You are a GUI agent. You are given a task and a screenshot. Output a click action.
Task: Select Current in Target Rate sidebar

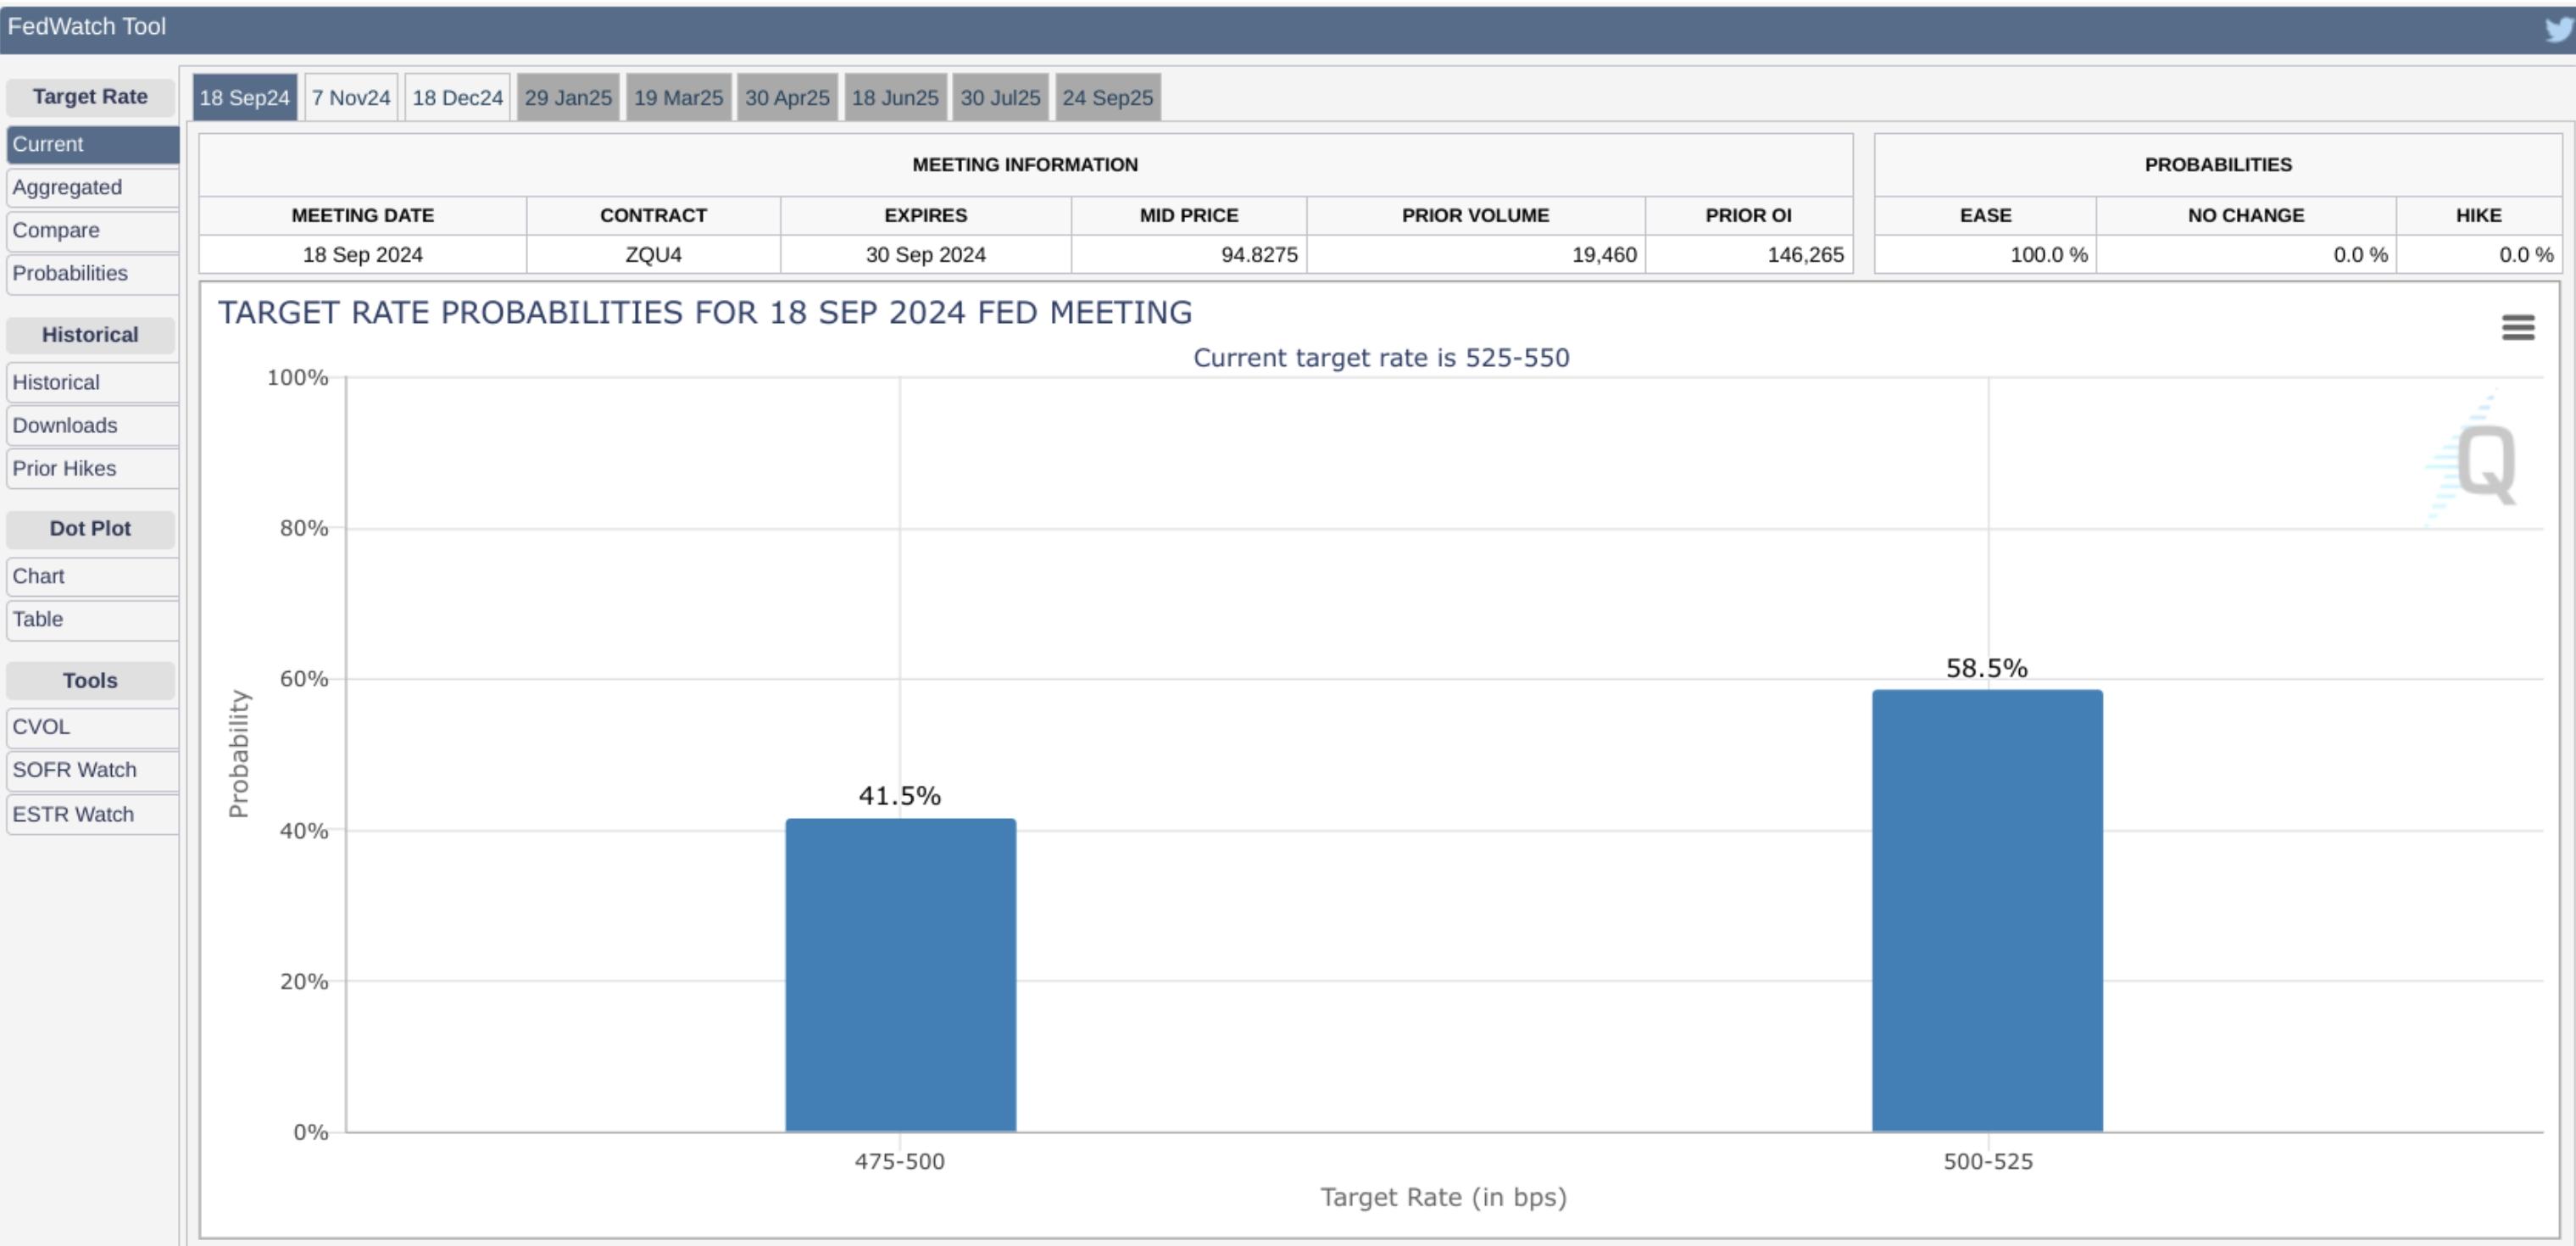pos(93,144)
